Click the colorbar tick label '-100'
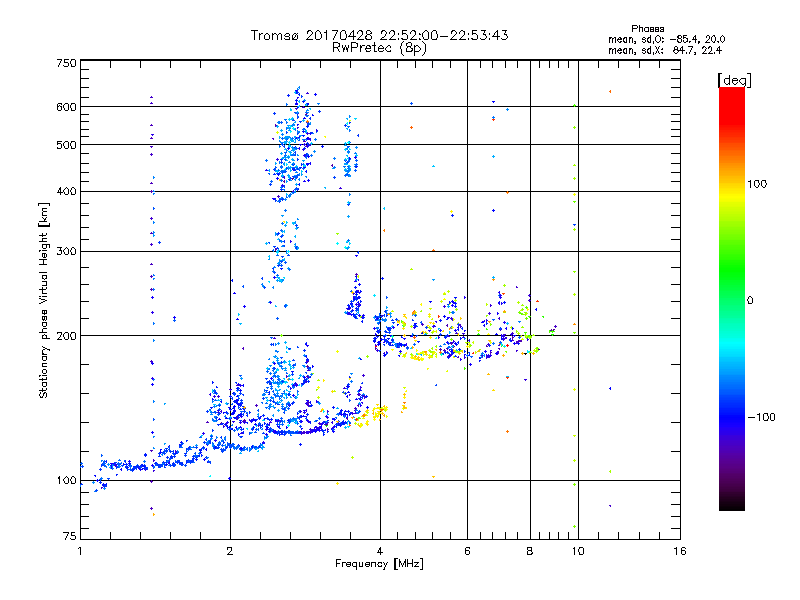 pyautogui.click(x=762, y=417)
